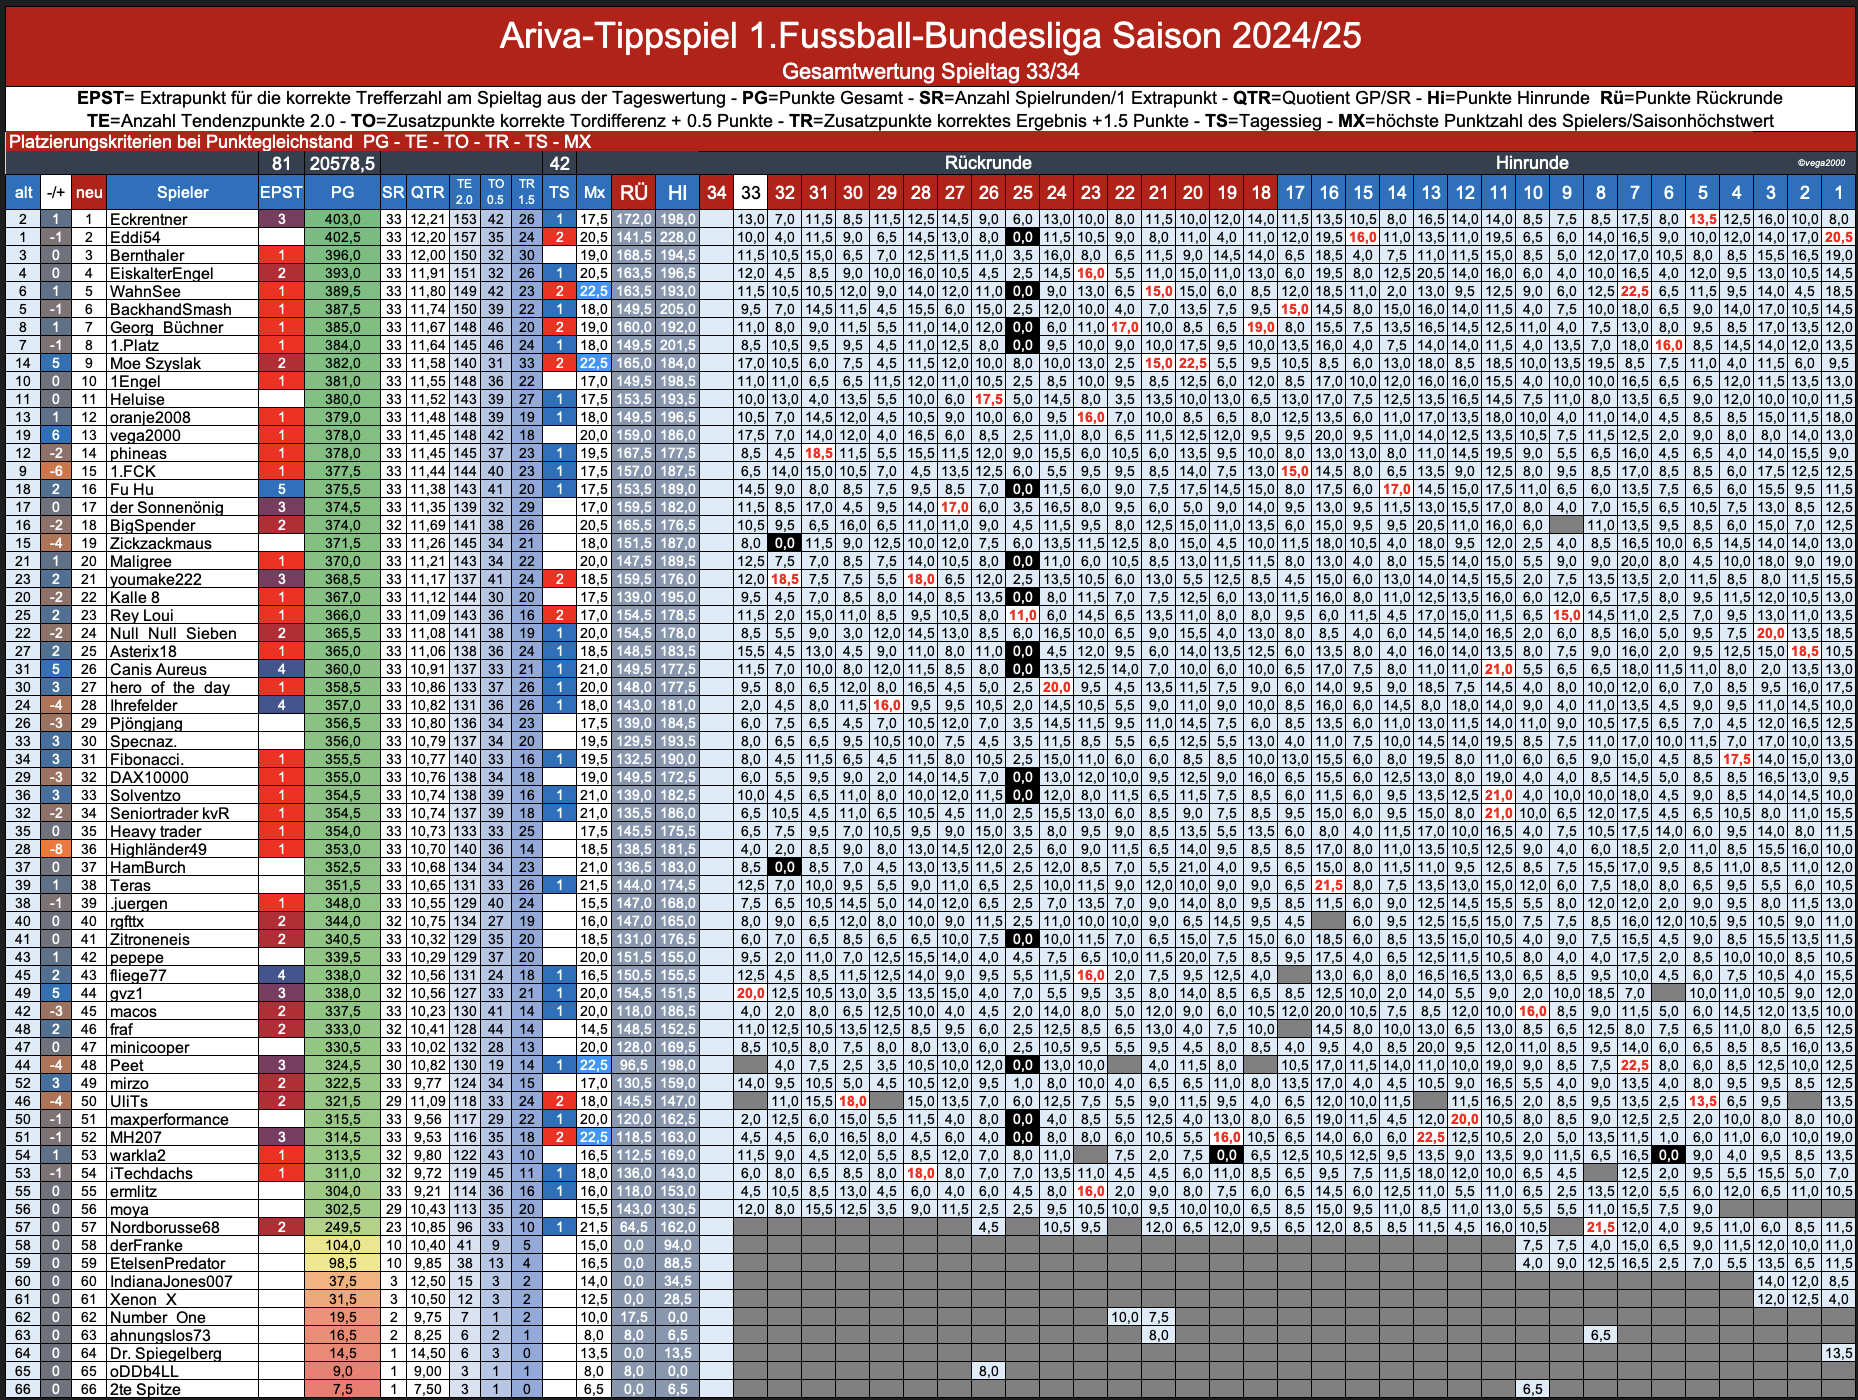
Task: Click the 'alt' column header
Action: click(x=23, y=192)
